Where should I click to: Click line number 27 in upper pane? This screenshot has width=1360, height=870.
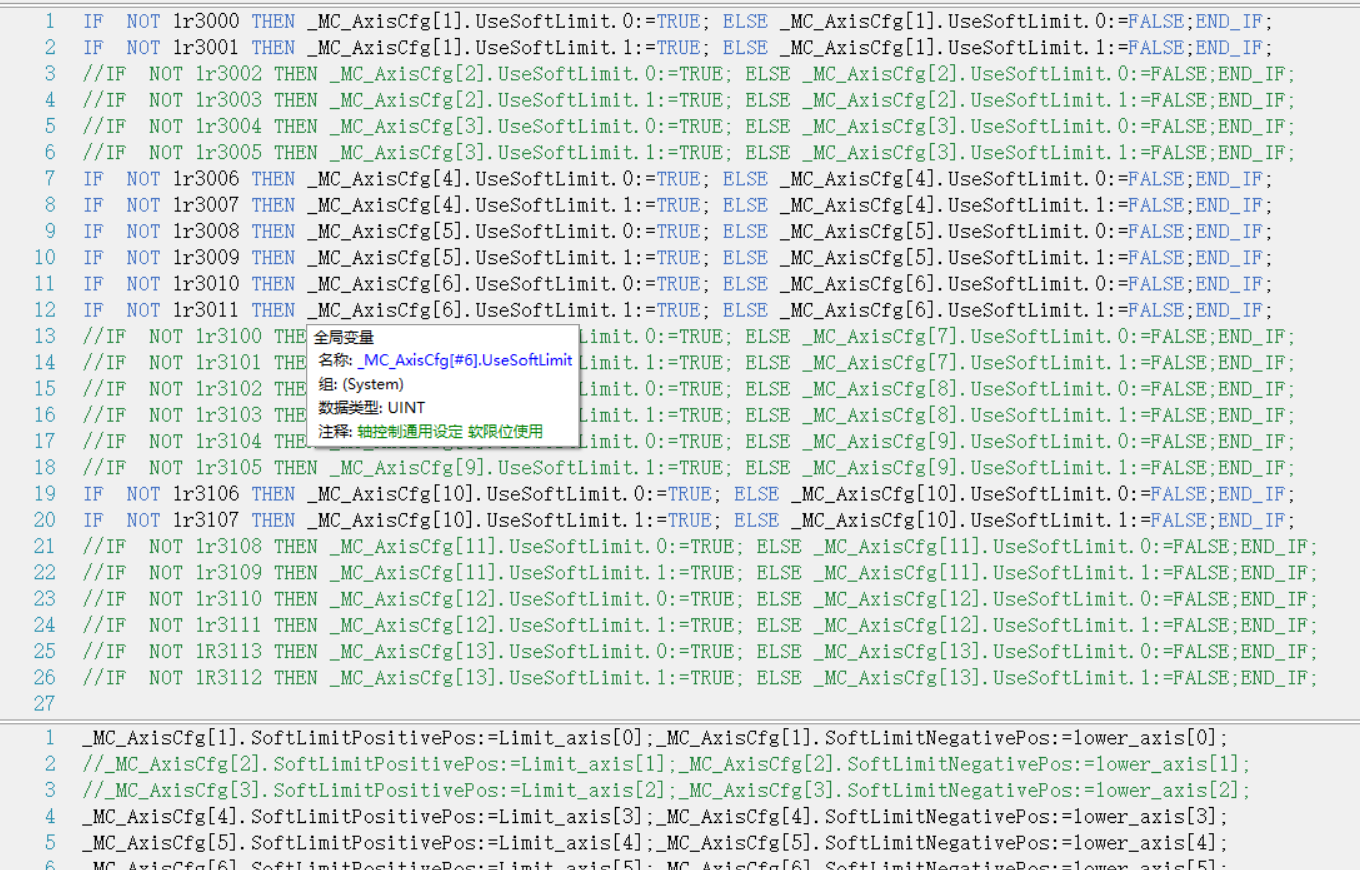coord(44,703)
